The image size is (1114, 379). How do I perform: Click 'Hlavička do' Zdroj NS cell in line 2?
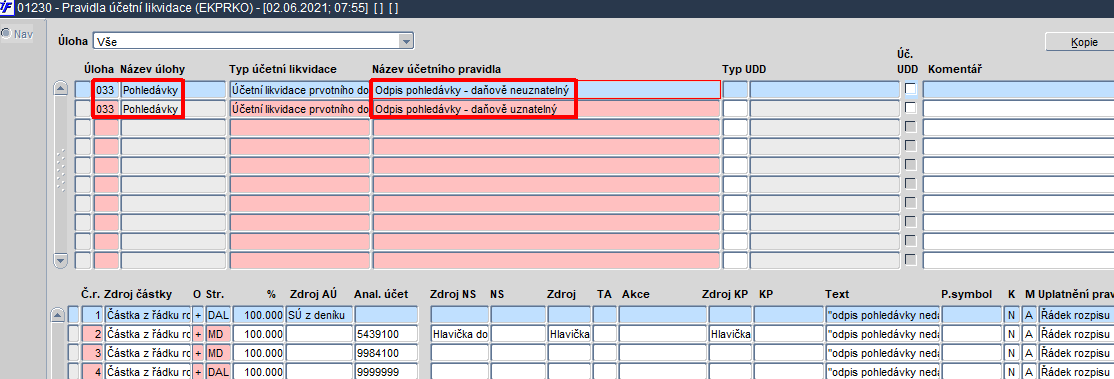tap(459, 333)
